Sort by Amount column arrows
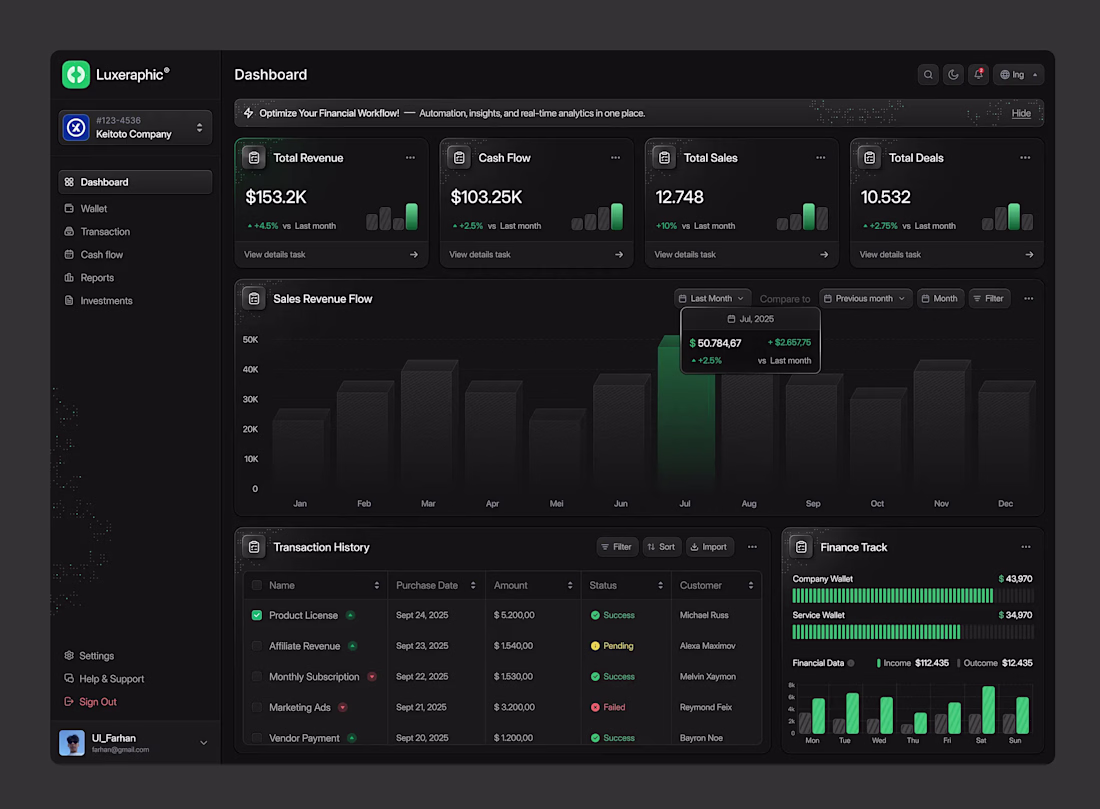Screen dimensions: 1100x809 (x=570, y=585)
